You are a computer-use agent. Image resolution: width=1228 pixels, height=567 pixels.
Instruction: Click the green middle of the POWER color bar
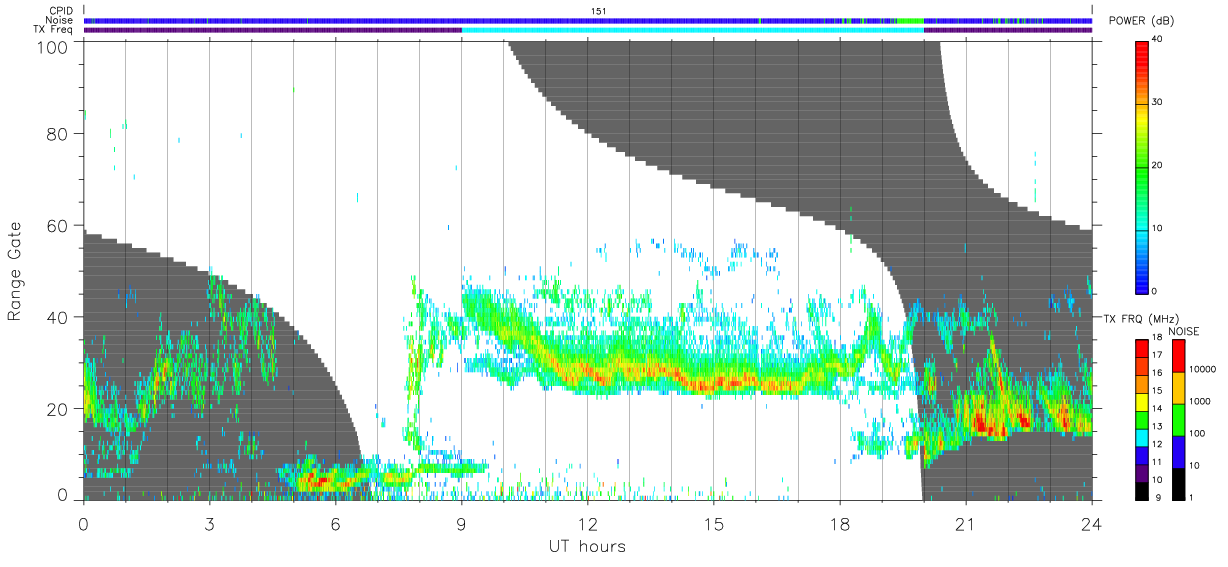coord(1143,165)
